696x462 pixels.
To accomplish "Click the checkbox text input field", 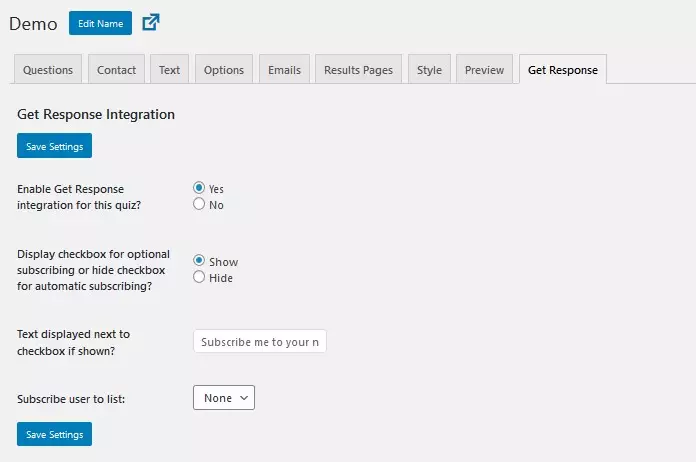I will click(260, 341).
